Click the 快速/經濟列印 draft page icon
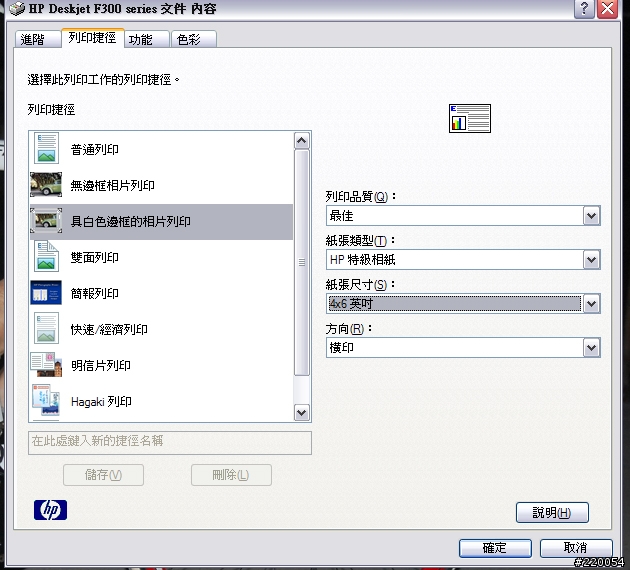The image size is (630, 570). (46, 329)
